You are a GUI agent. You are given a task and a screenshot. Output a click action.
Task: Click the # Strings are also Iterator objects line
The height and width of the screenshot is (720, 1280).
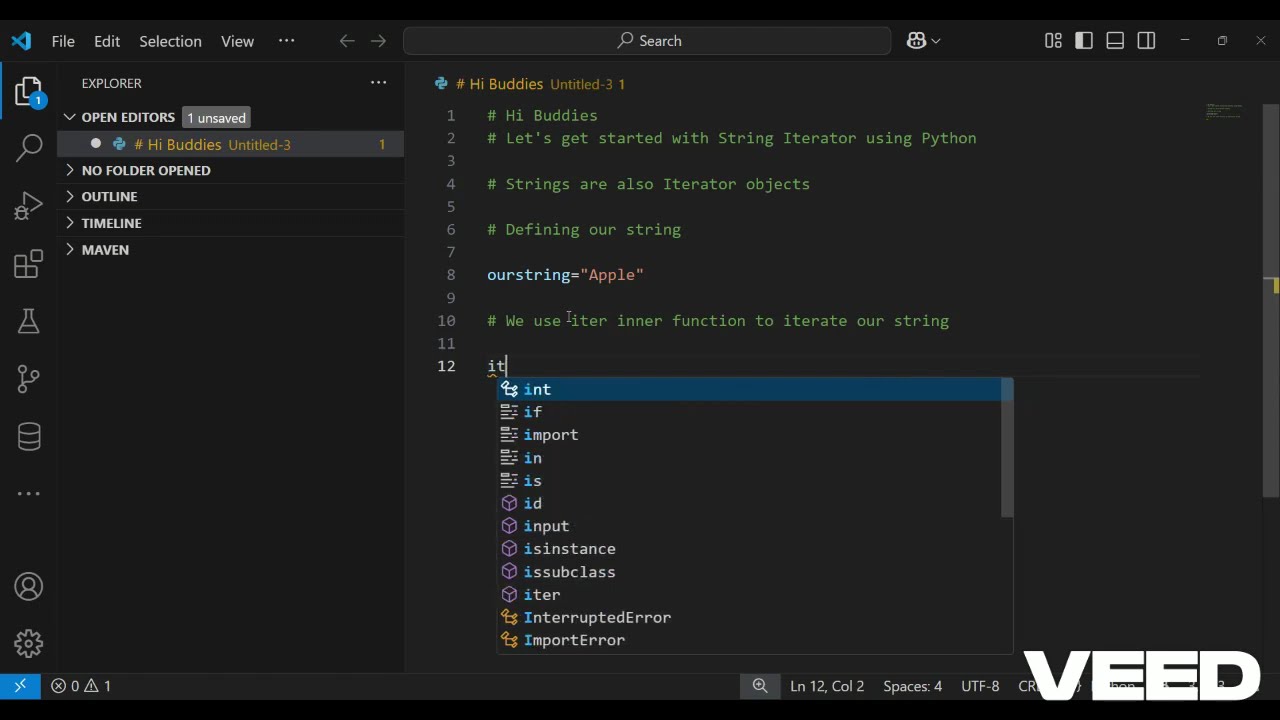pos(648,184)
